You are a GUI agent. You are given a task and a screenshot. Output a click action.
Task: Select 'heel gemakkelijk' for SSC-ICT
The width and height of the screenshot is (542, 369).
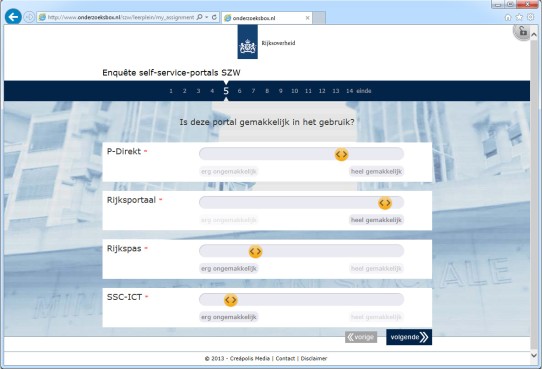pyautogui.click(x=376, y=317)
